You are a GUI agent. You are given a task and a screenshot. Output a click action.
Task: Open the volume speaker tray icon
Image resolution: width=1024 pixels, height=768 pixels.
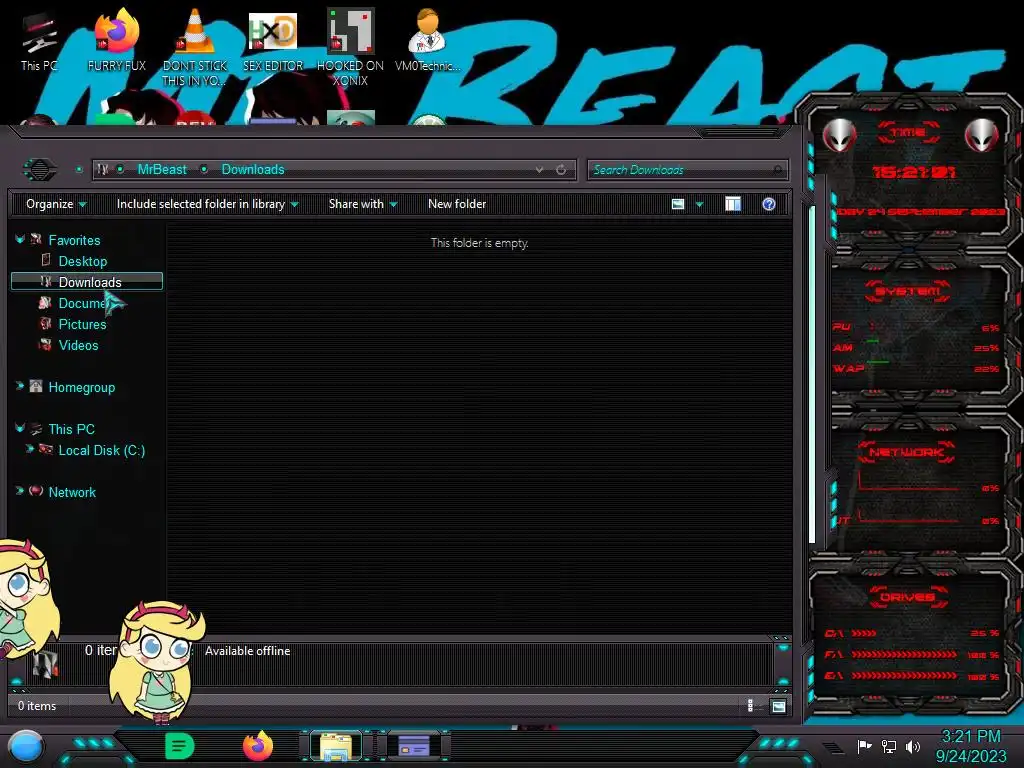(x=913, y=746)
